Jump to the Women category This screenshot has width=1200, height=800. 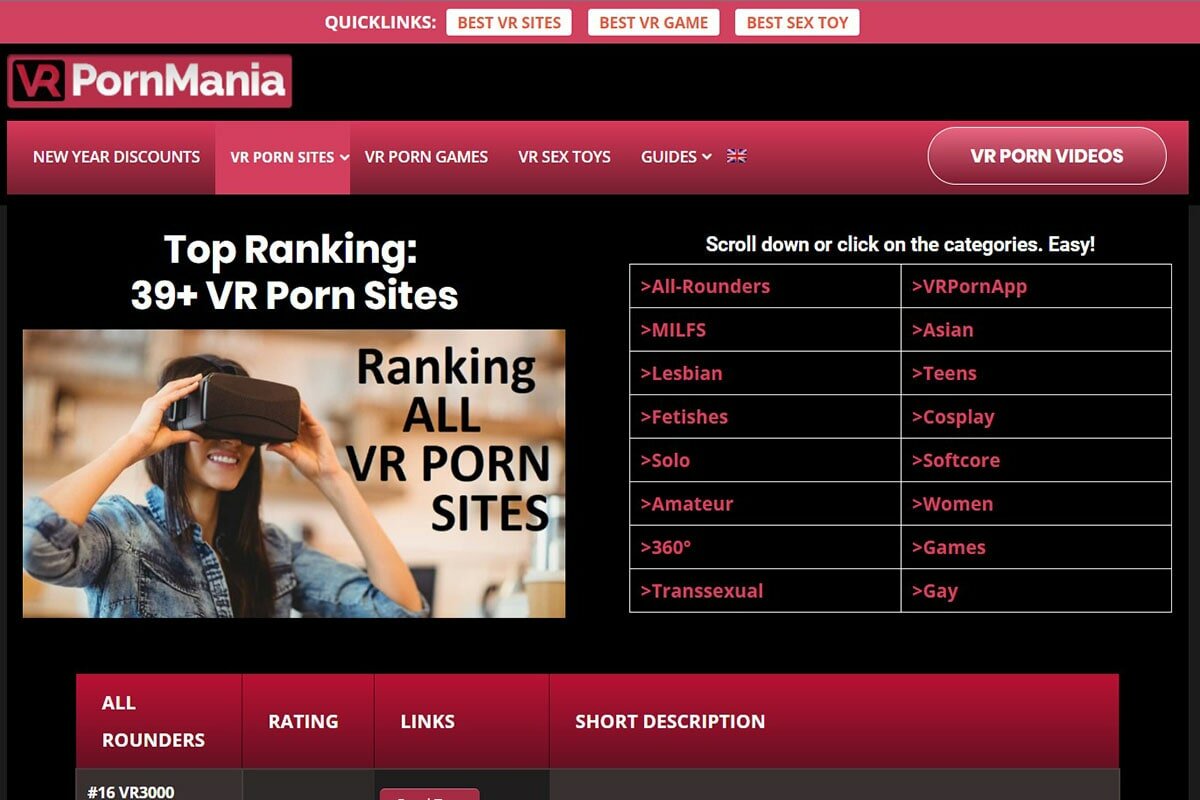point(952,504)
